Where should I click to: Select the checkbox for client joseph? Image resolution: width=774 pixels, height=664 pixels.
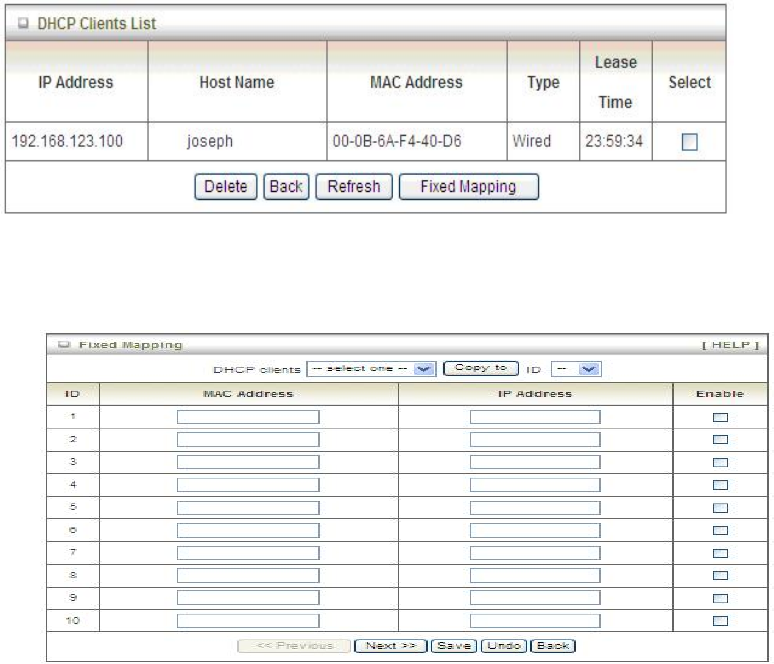689,142
